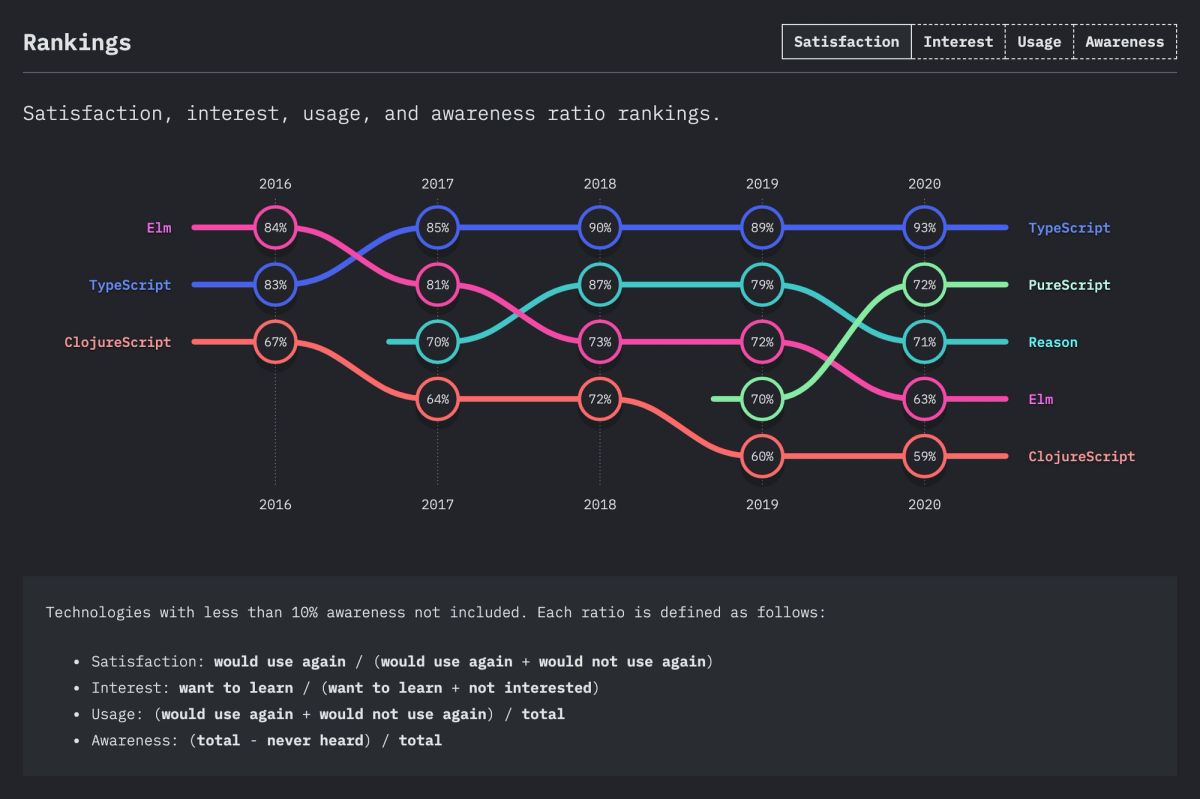Click Elm's 72% node in 2019

click(762, 342)
